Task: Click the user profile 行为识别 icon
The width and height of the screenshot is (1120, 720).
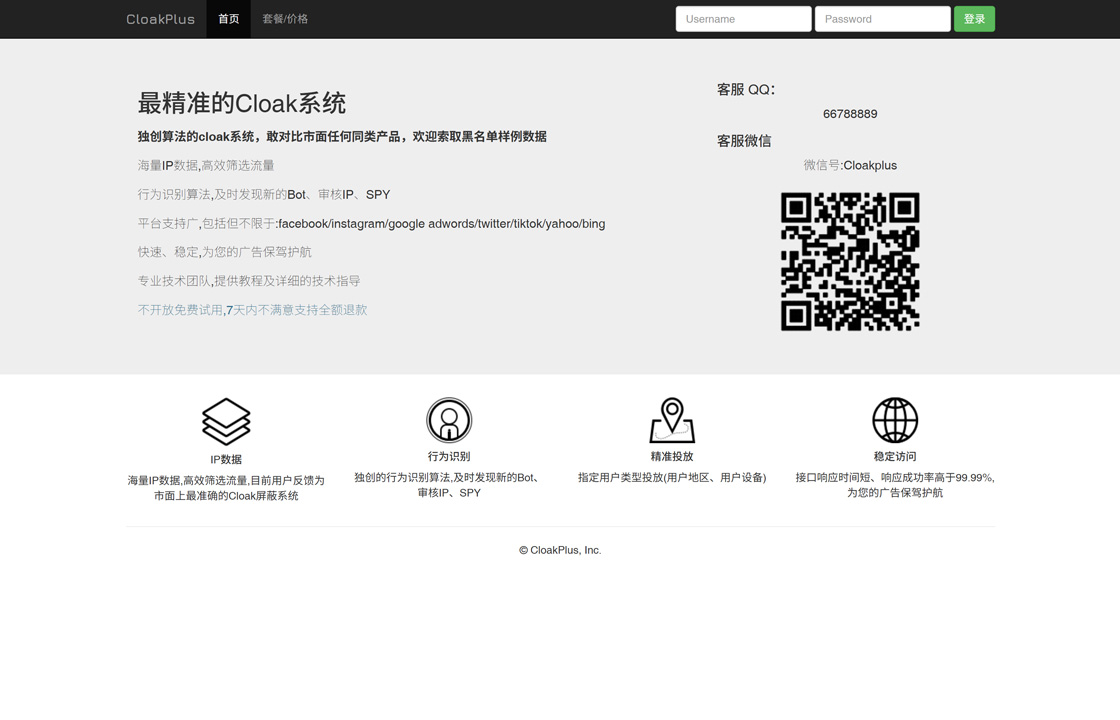Action: (x=449, y=420)
